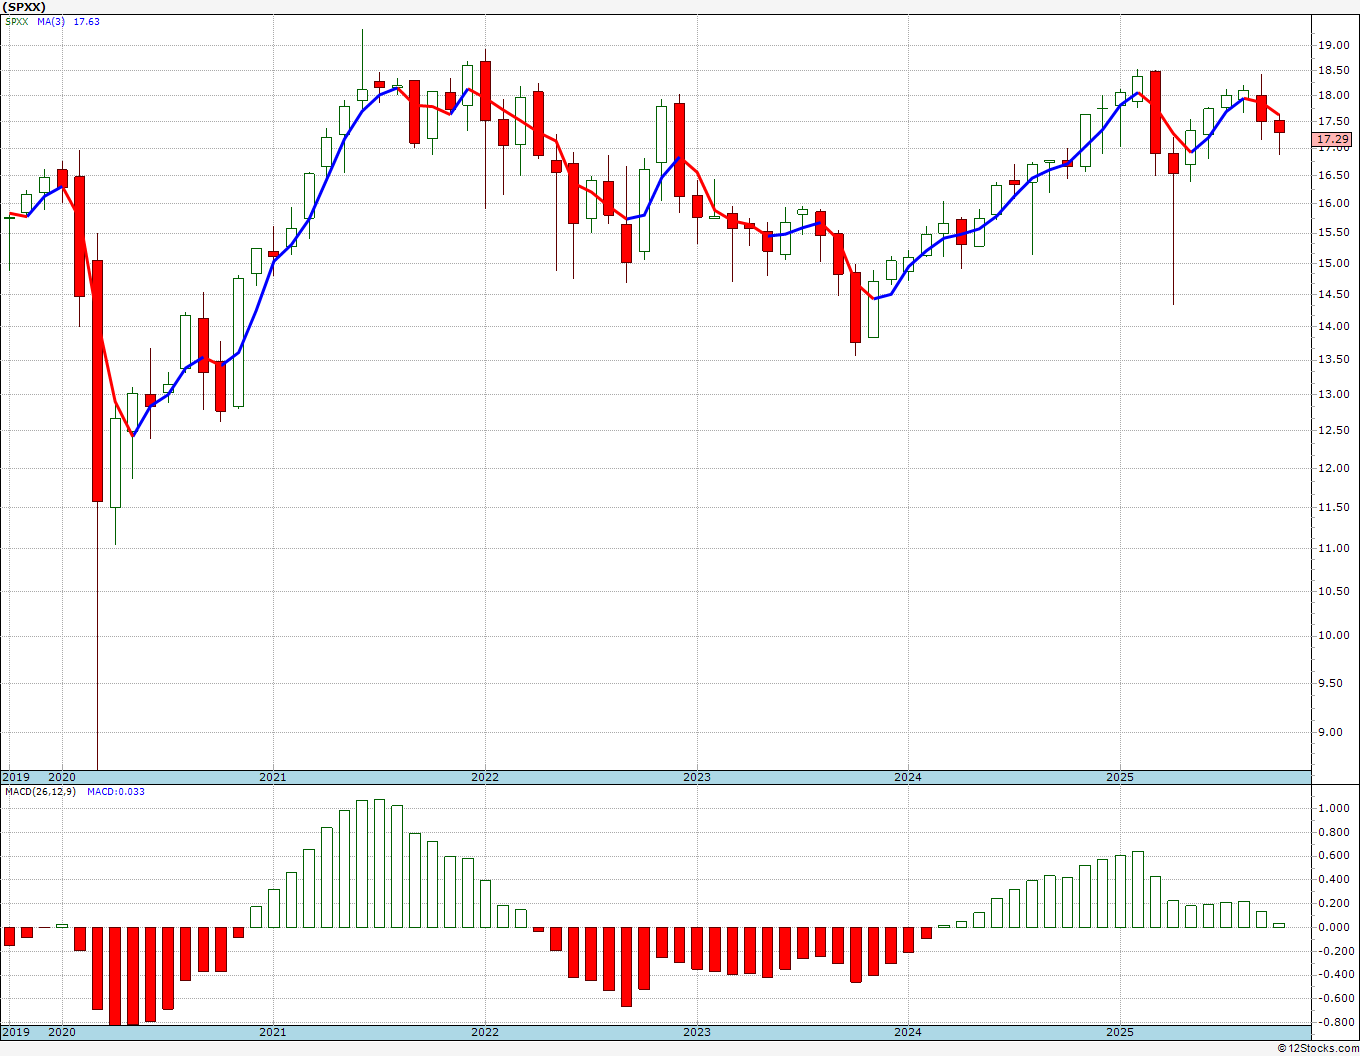Click 0.600 on the MACD axis
This screenshot has width=1360, height=1056.
(1335, 855)
